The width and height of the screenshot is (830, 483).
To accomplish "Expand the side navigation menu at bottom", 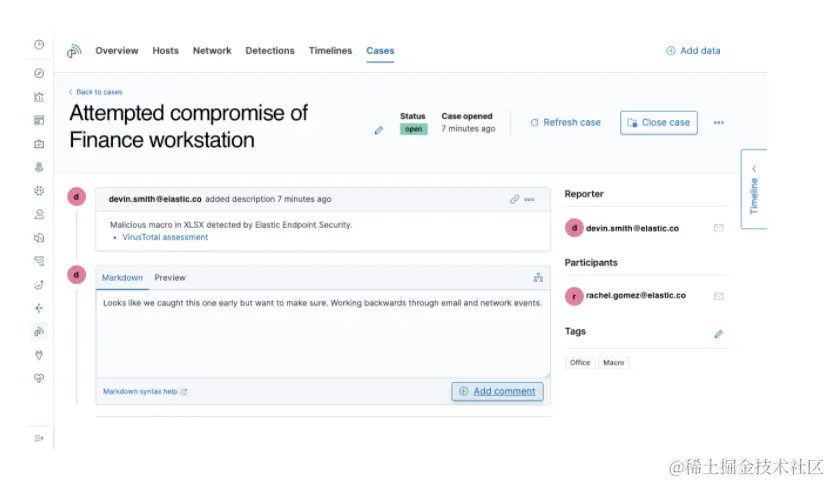I will 39,438.
